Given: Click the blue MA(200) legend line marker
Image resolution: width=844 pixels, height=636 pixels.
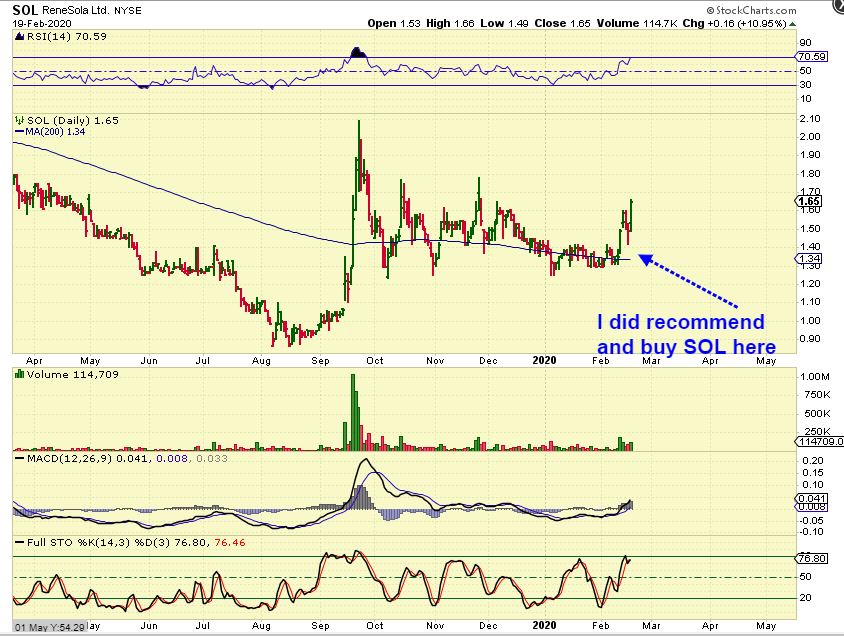Looking at the screenshot, I should (19, 132).
